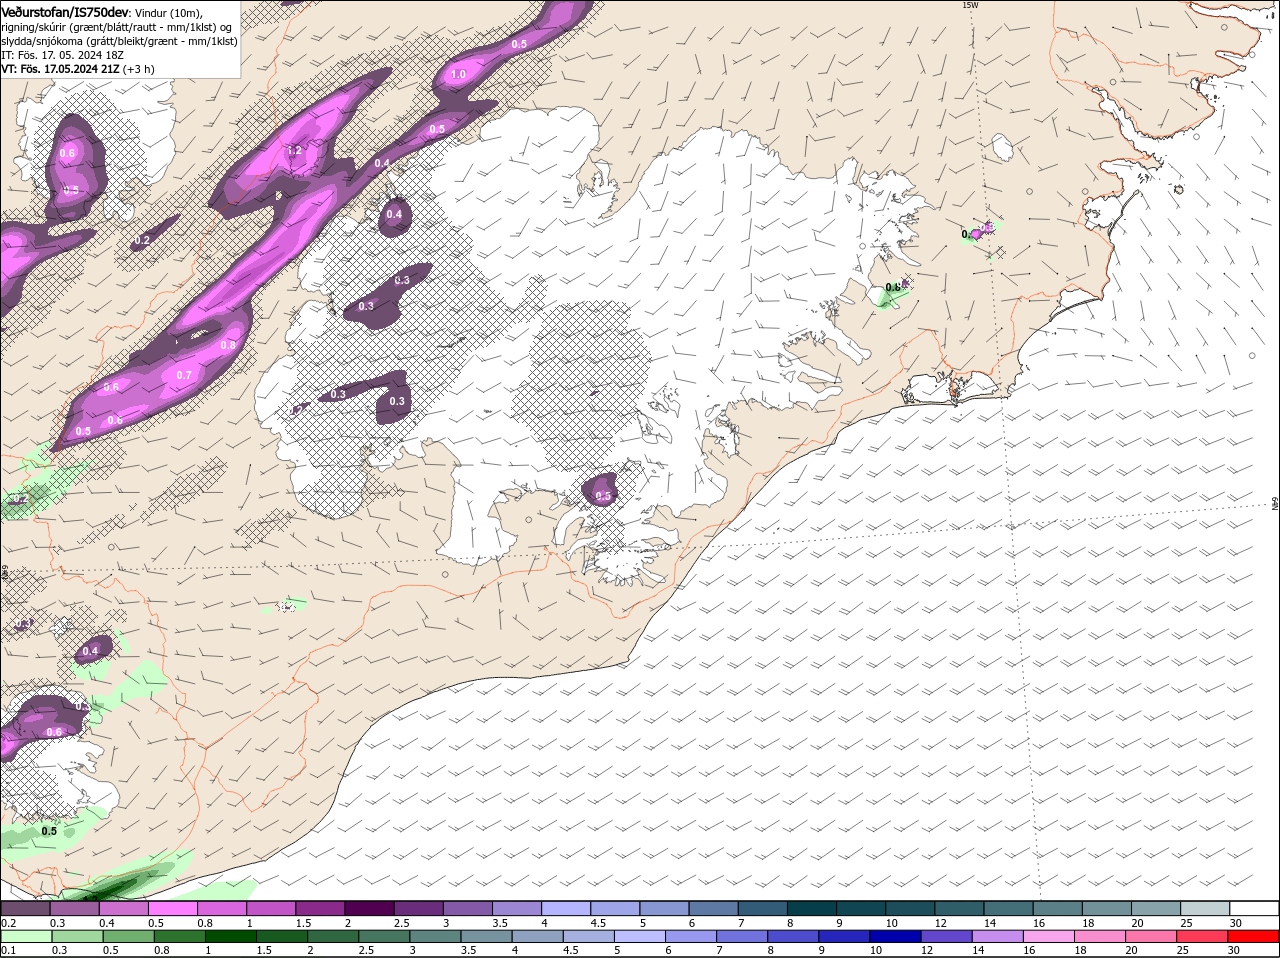Select the bottom-row green swatch starting at 0.5

[x=129, y=937]
